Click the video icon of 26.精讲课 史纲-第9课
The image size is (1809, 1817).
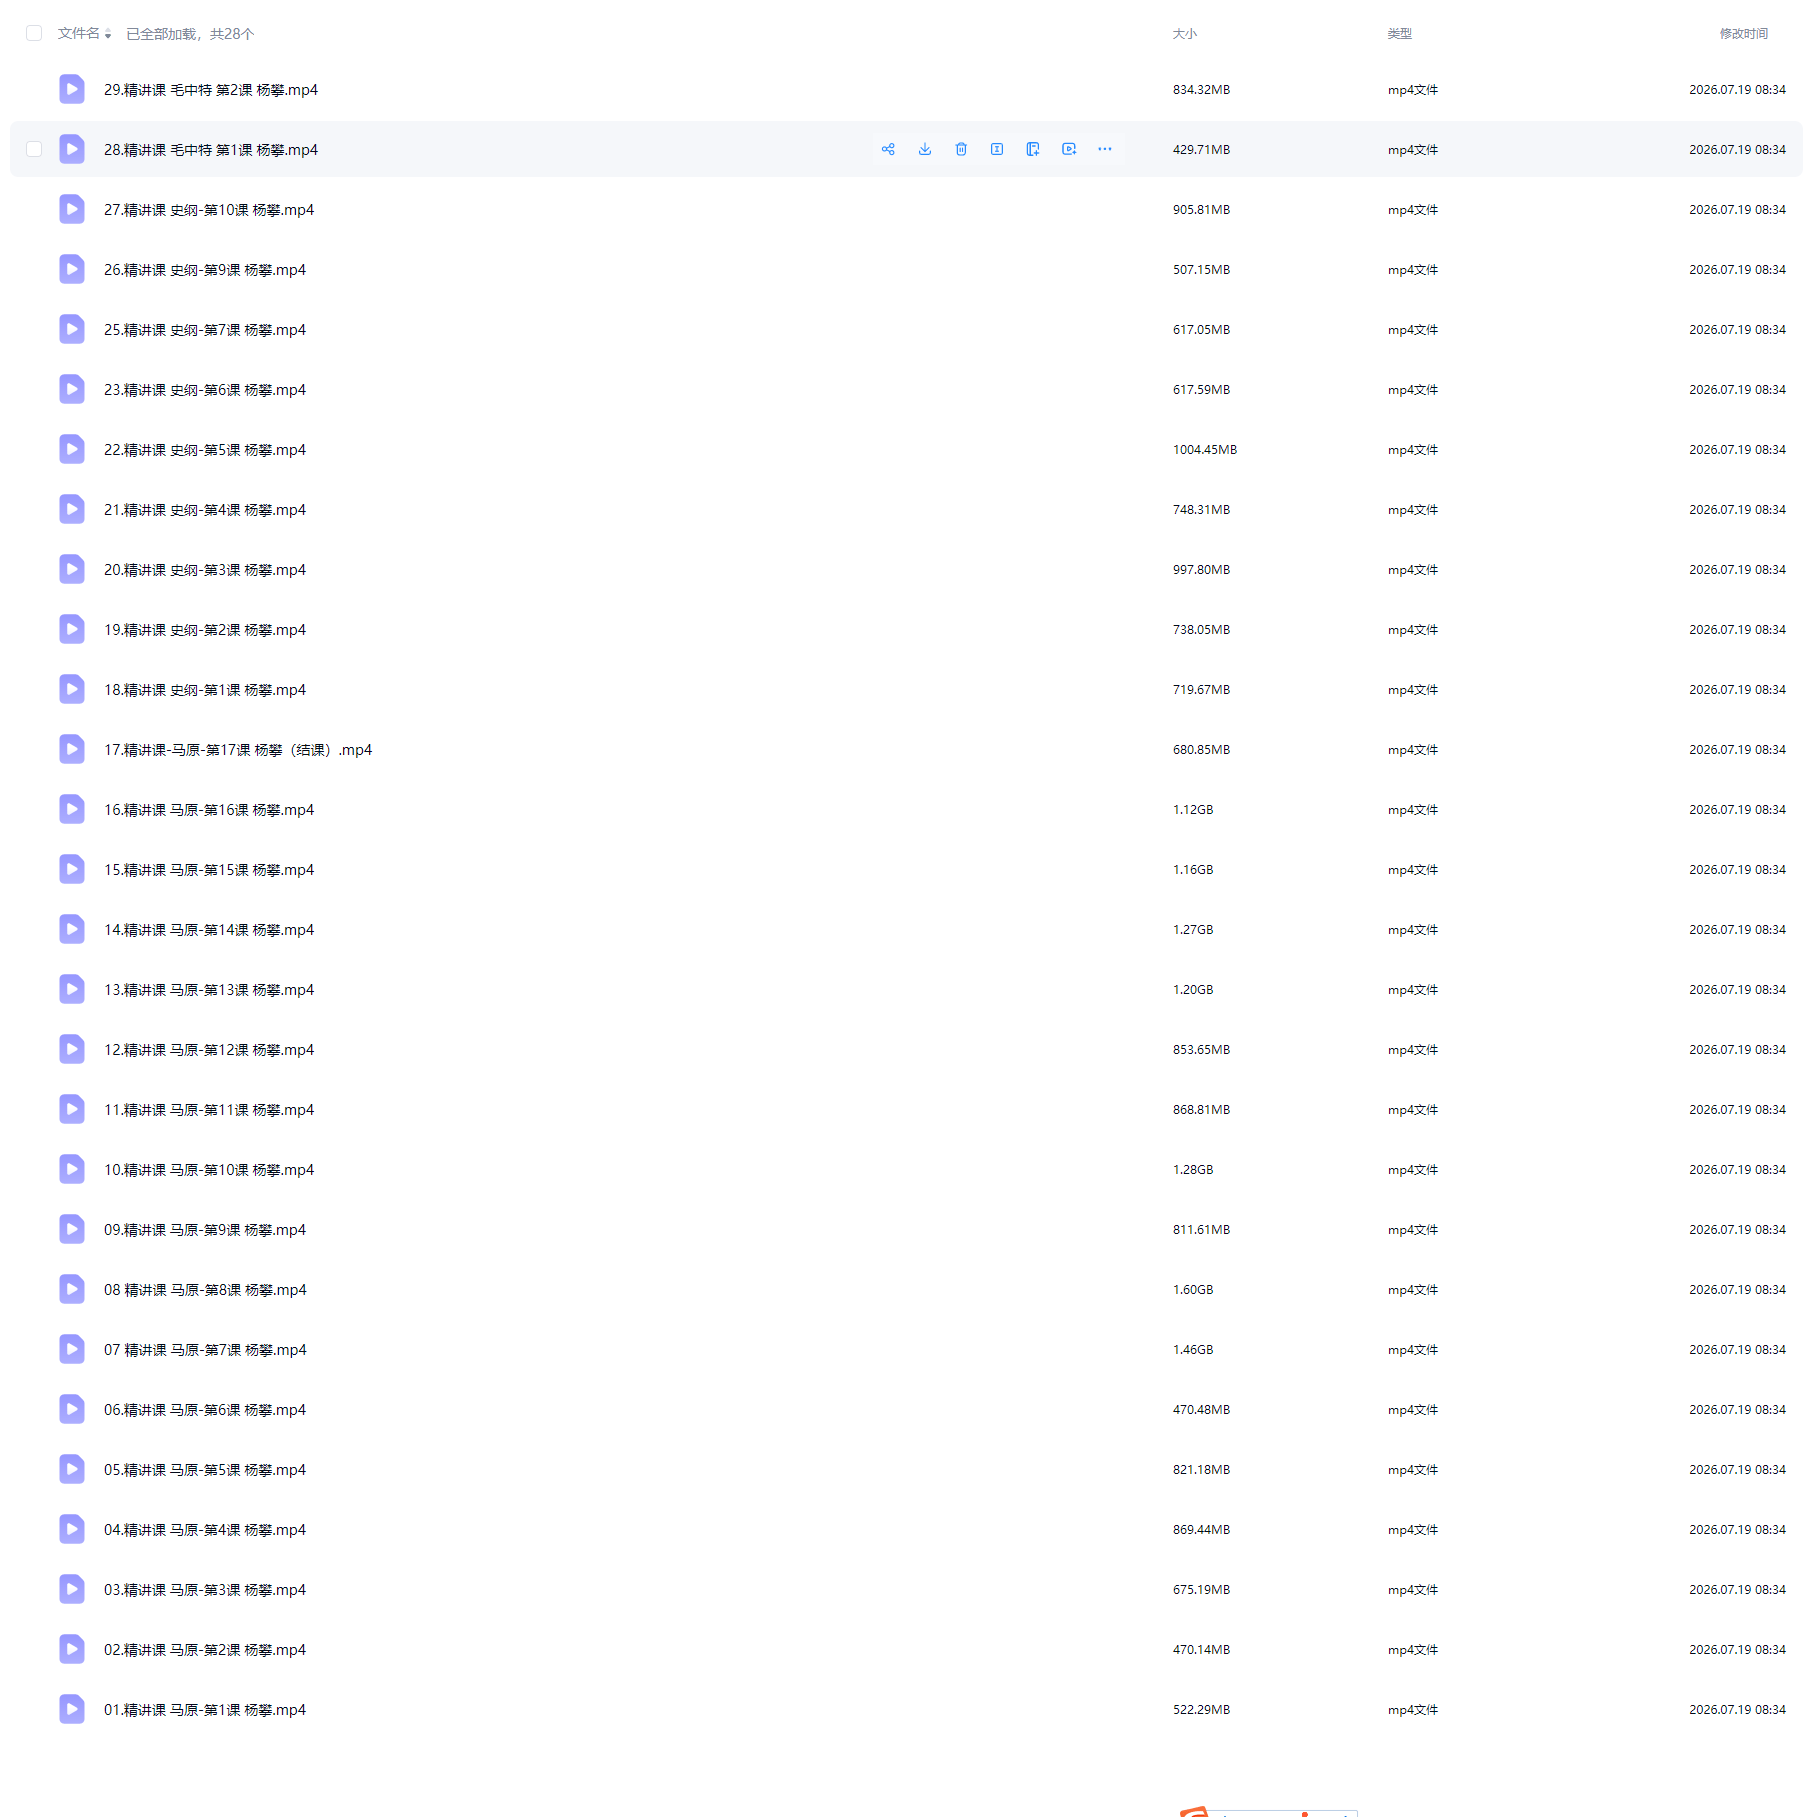click(72, 270)
